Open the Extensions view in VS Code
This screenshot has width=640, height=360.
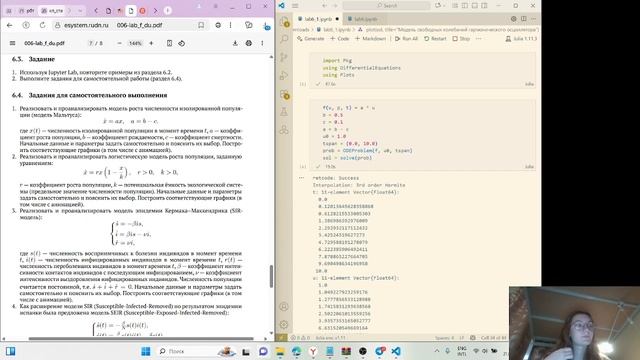[x=284, y=94]
